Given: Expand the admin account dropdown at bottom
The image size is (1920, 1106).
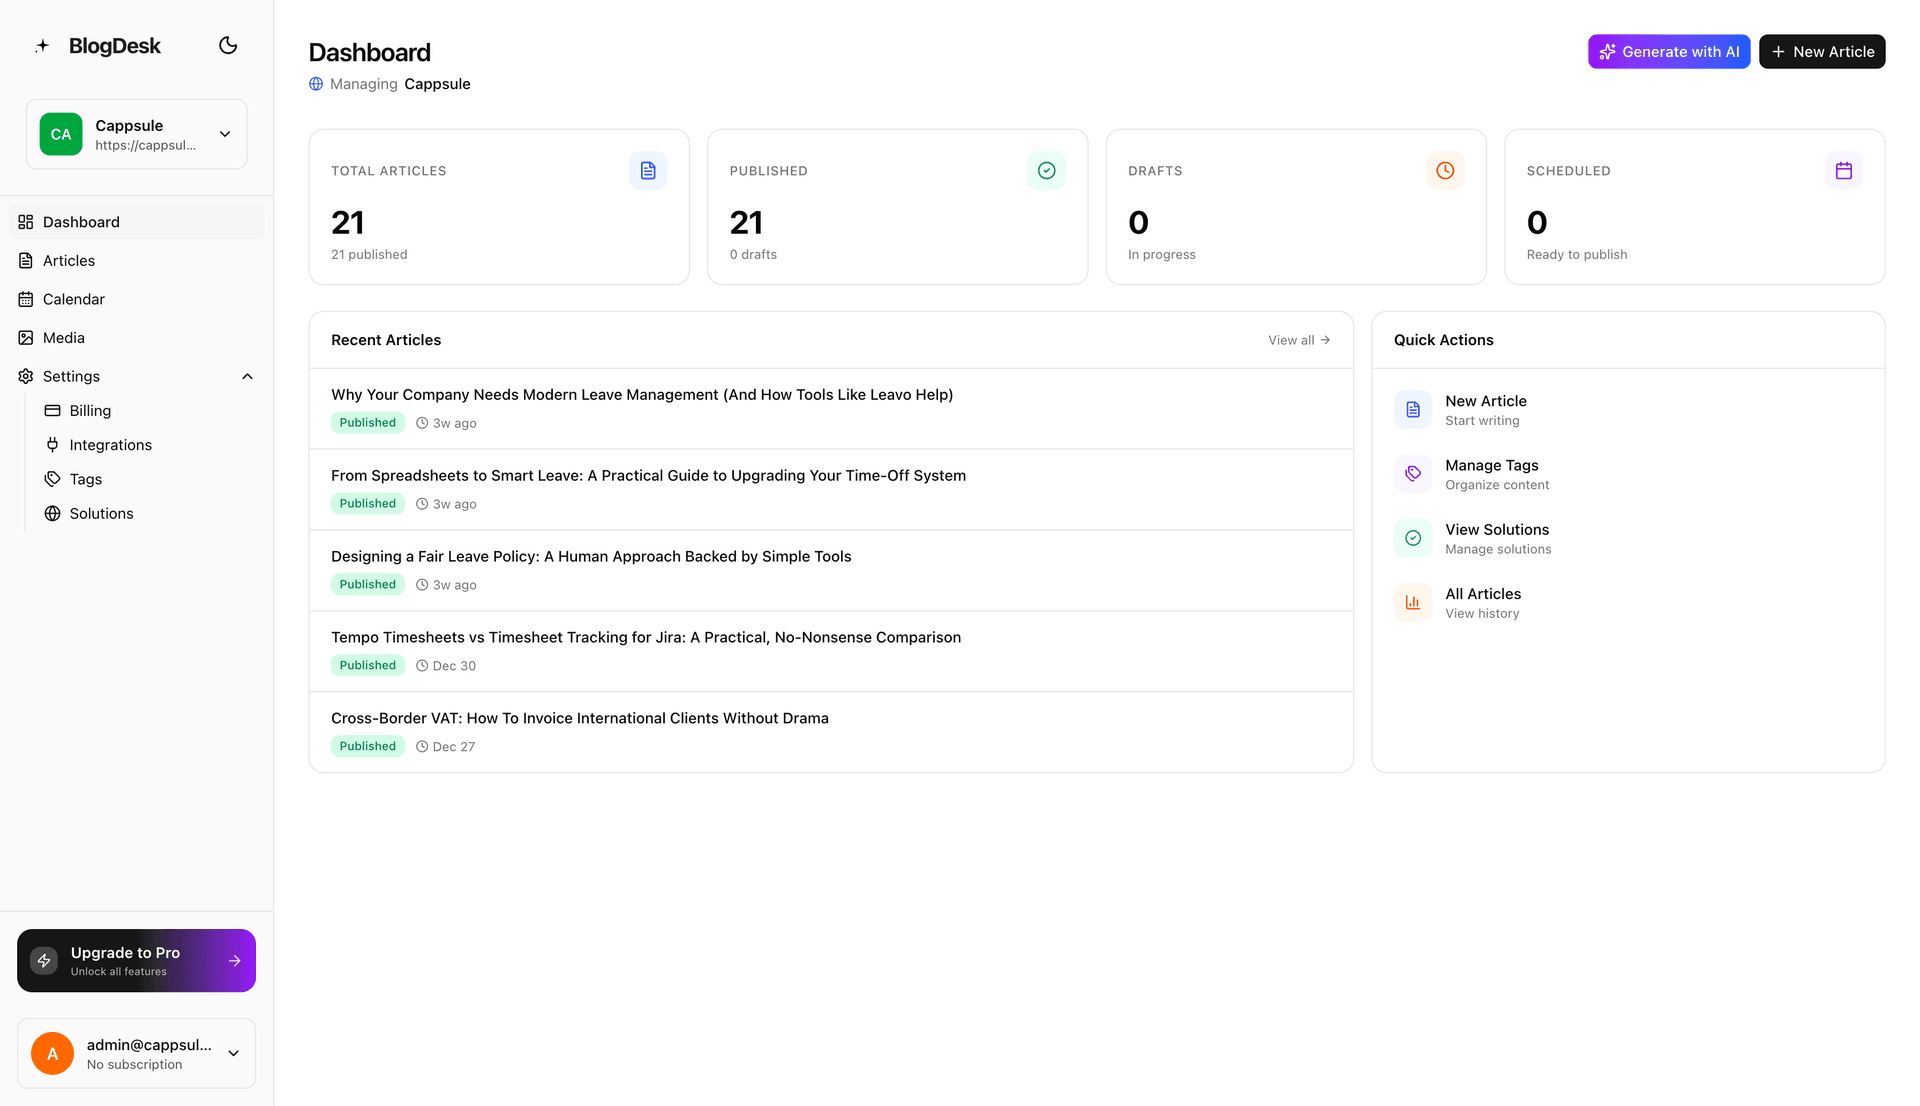Looking at the screenshot, I should pos(233,1053).
